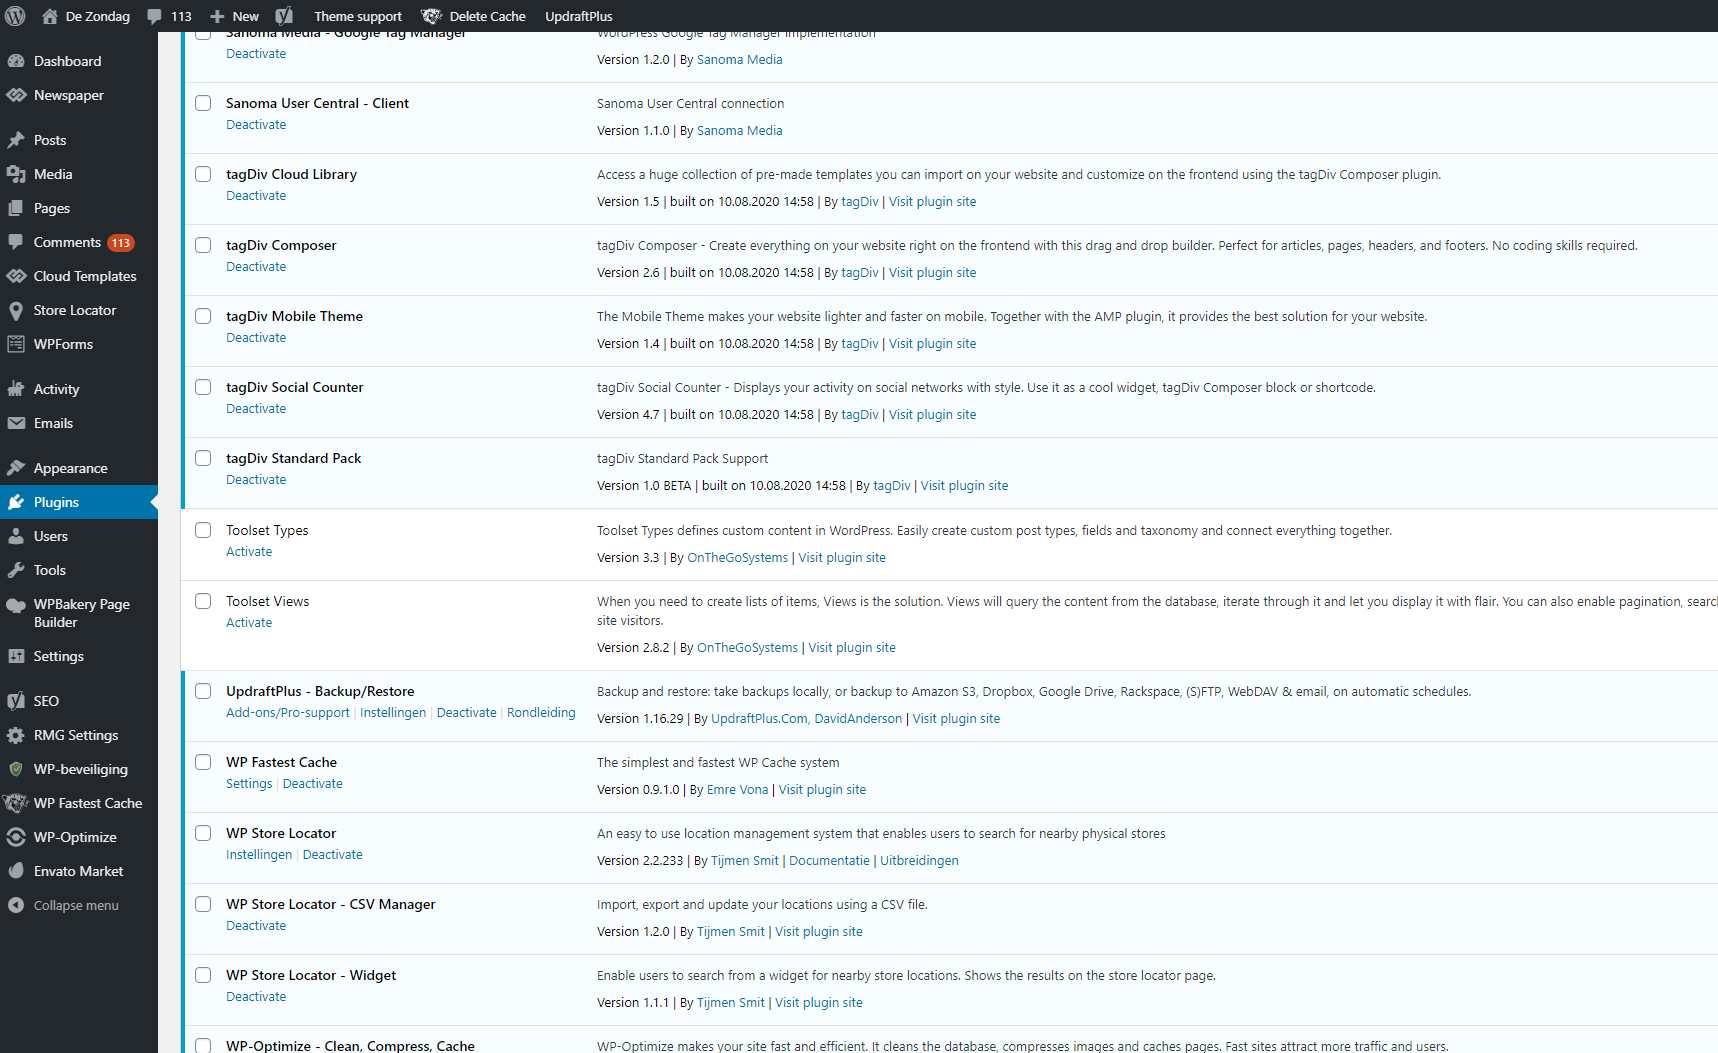The image size is (1718, 1053).
Task: Deactivate the tagDiv Composer plugin
Action: 256,267
